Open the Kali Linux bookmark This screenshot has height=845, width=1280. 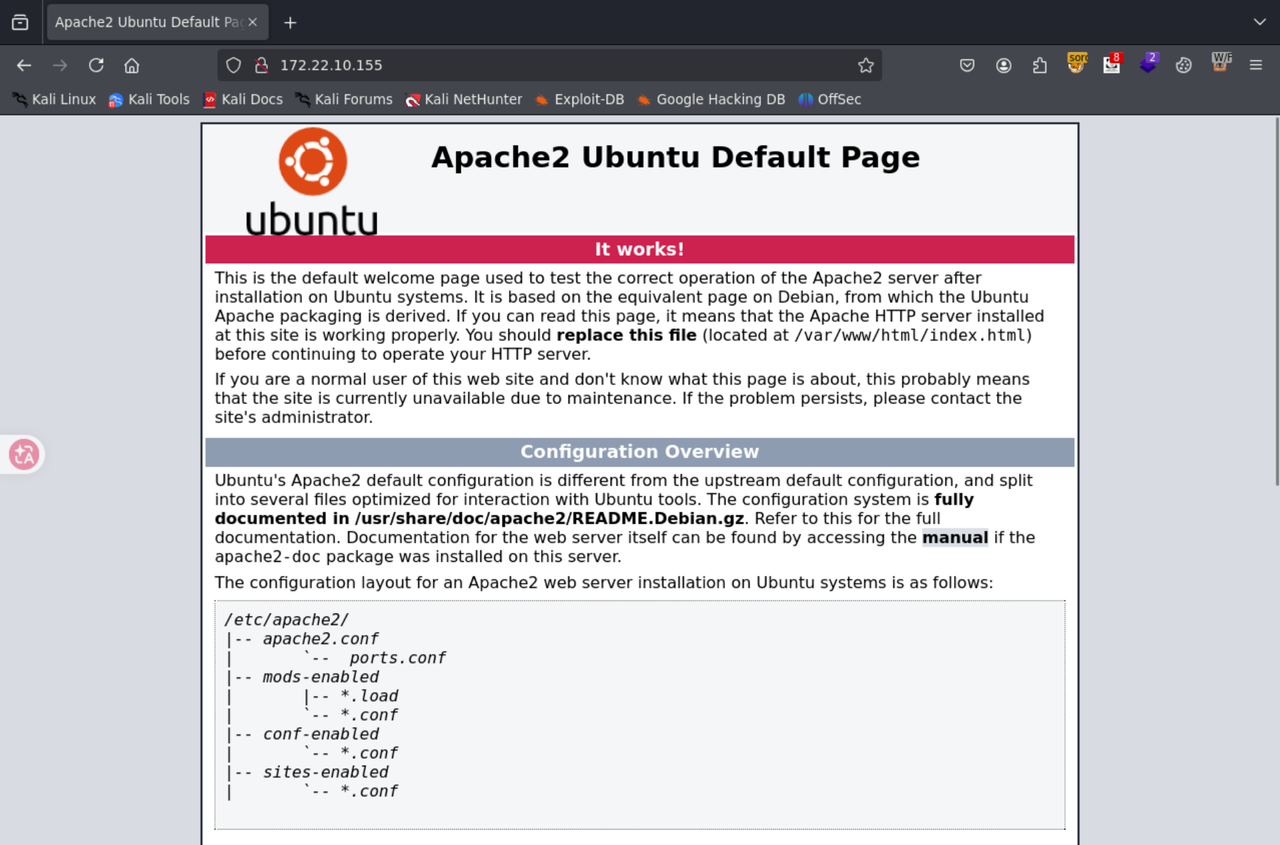tap(54, 99)
